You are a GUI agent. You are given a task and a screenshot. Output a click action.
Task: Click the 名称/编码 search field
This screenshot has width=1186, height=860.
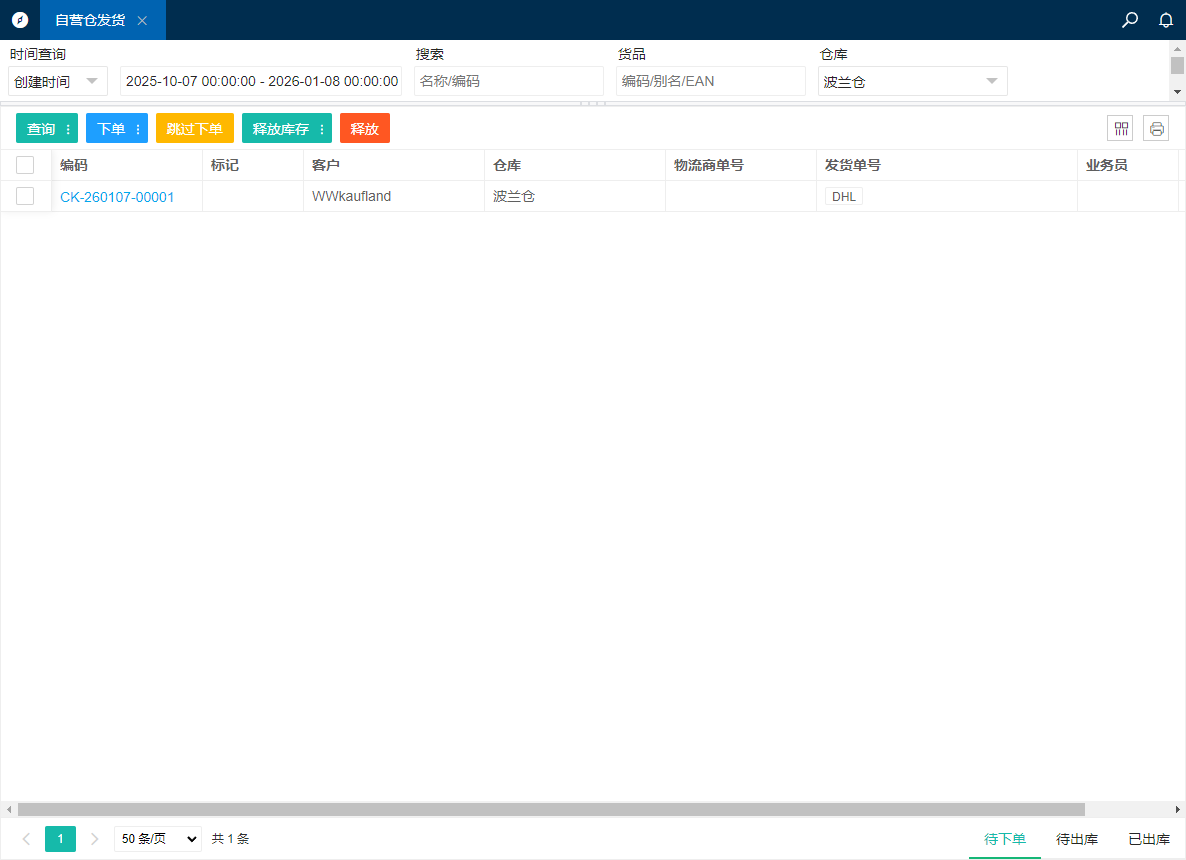[x=509, y=81]
